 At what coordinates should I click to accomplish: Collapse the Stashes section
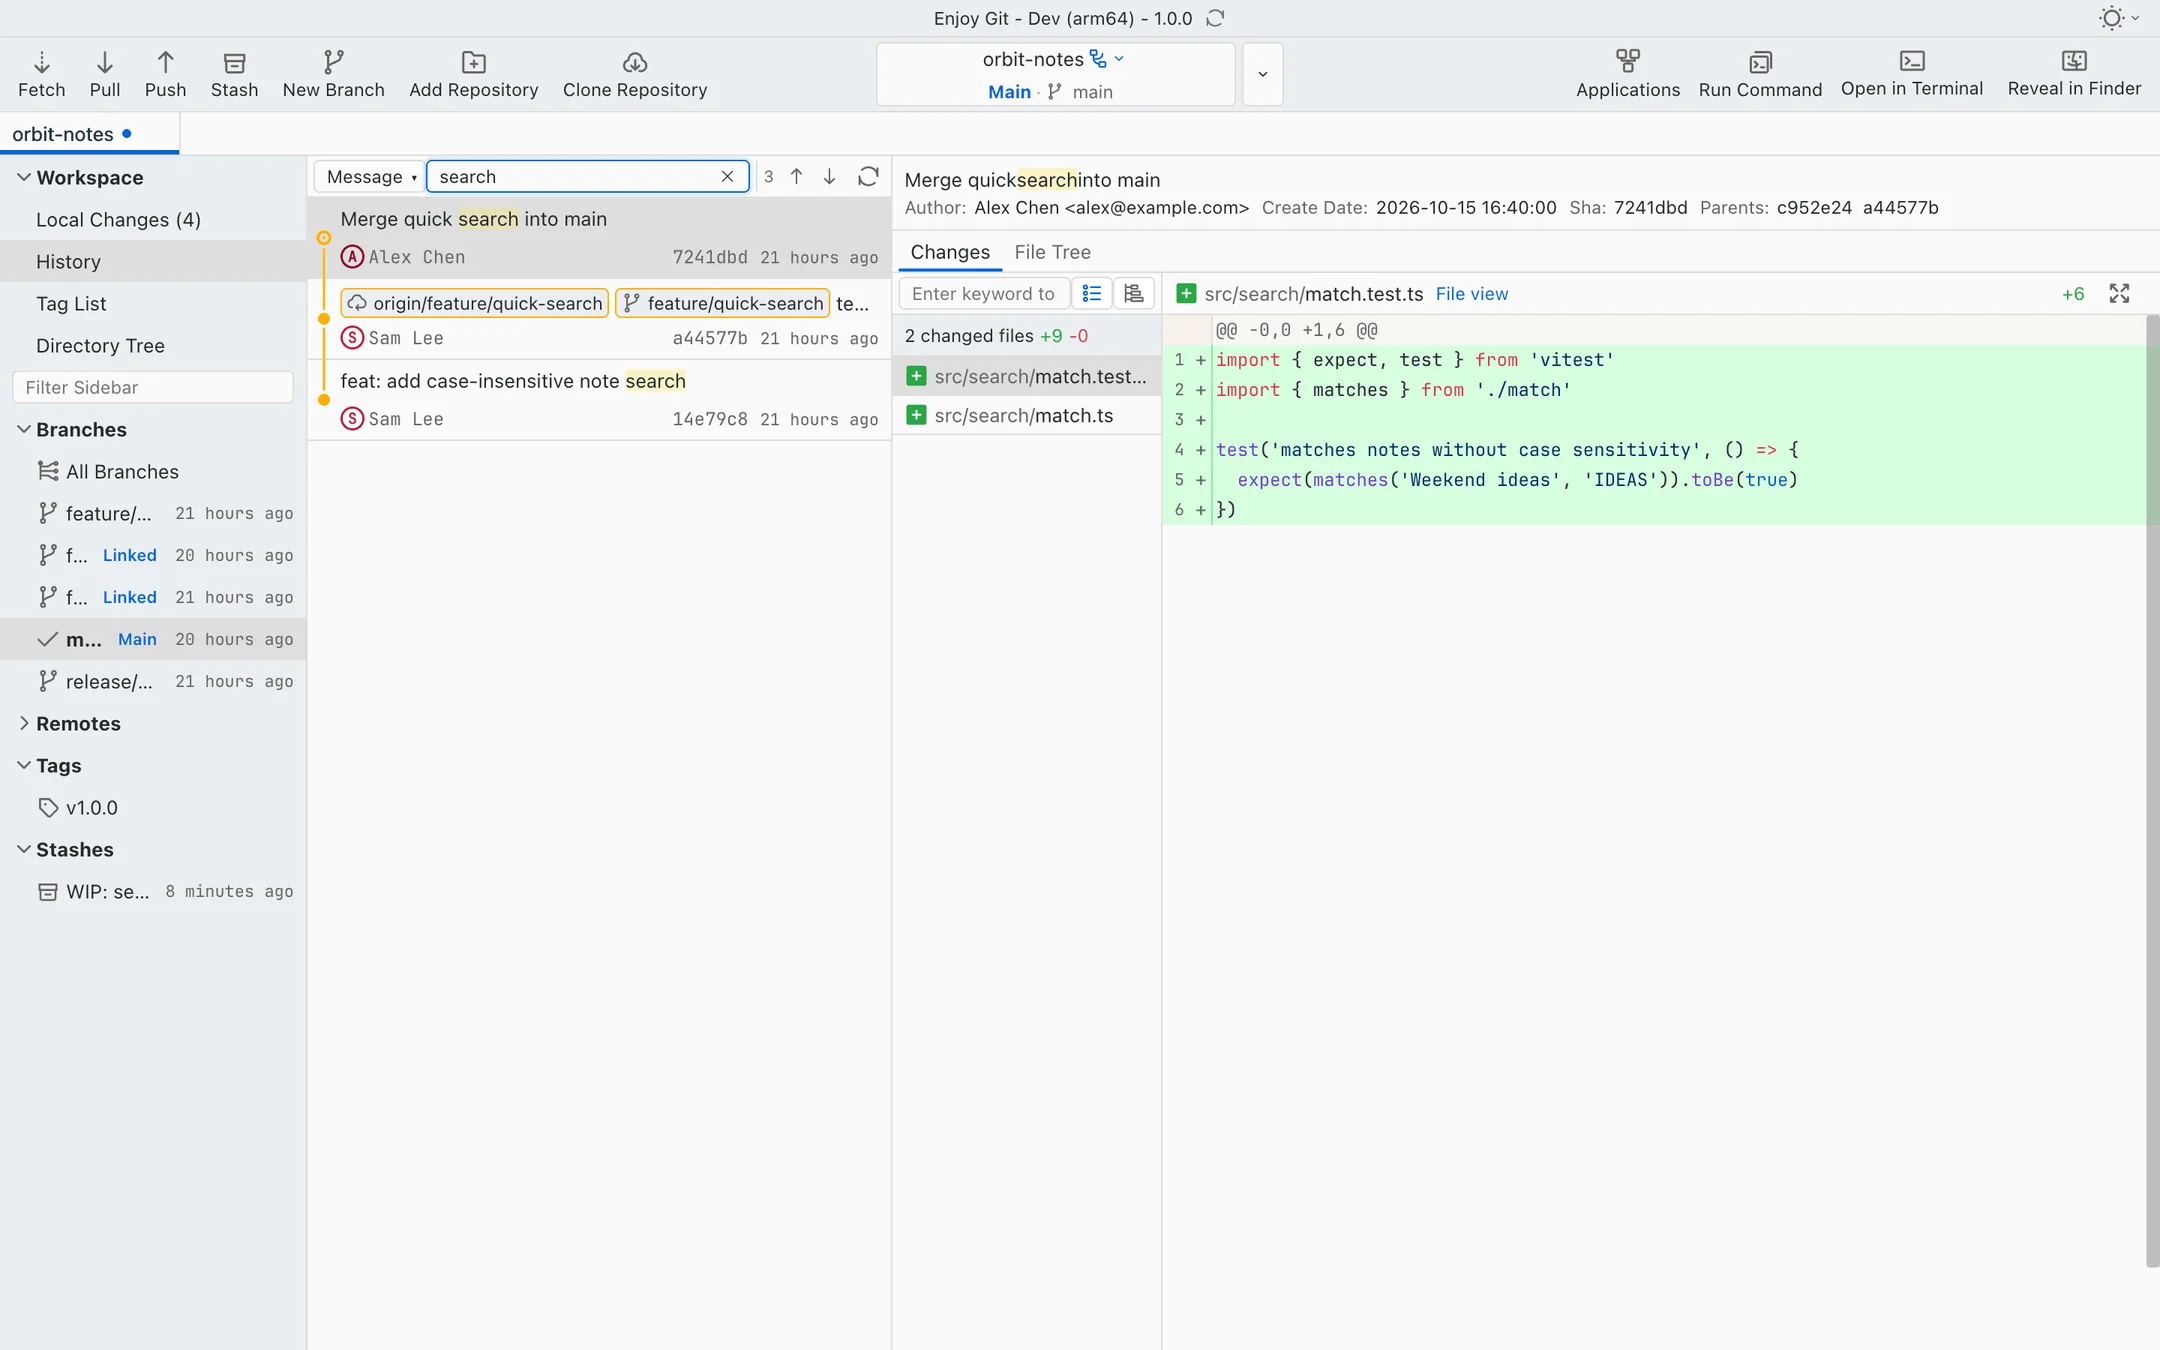click(x=23, y=849)
